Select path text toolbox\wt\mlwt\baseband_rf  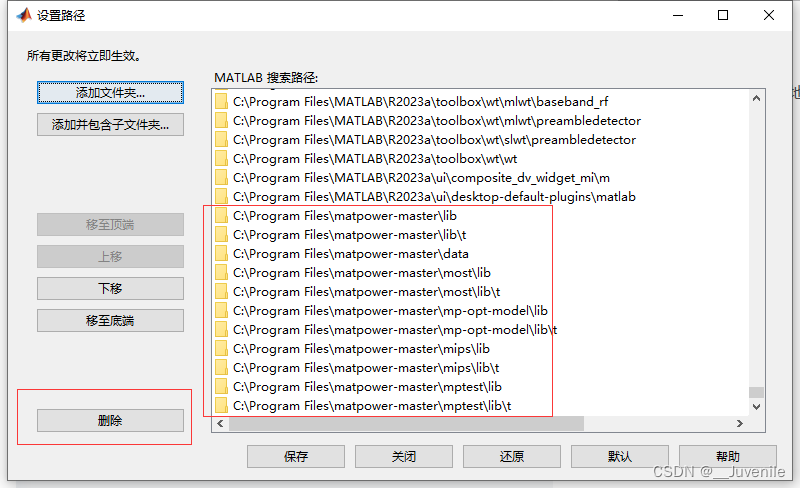click(420, 102)
